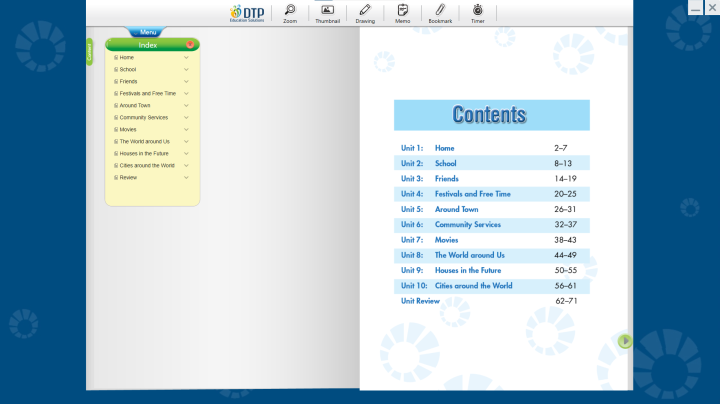This screenshot has width=720, height=404.
Task: Expand the Festivals and Free Time chevron
Action: pyautogui.click(x=186, y=93)
